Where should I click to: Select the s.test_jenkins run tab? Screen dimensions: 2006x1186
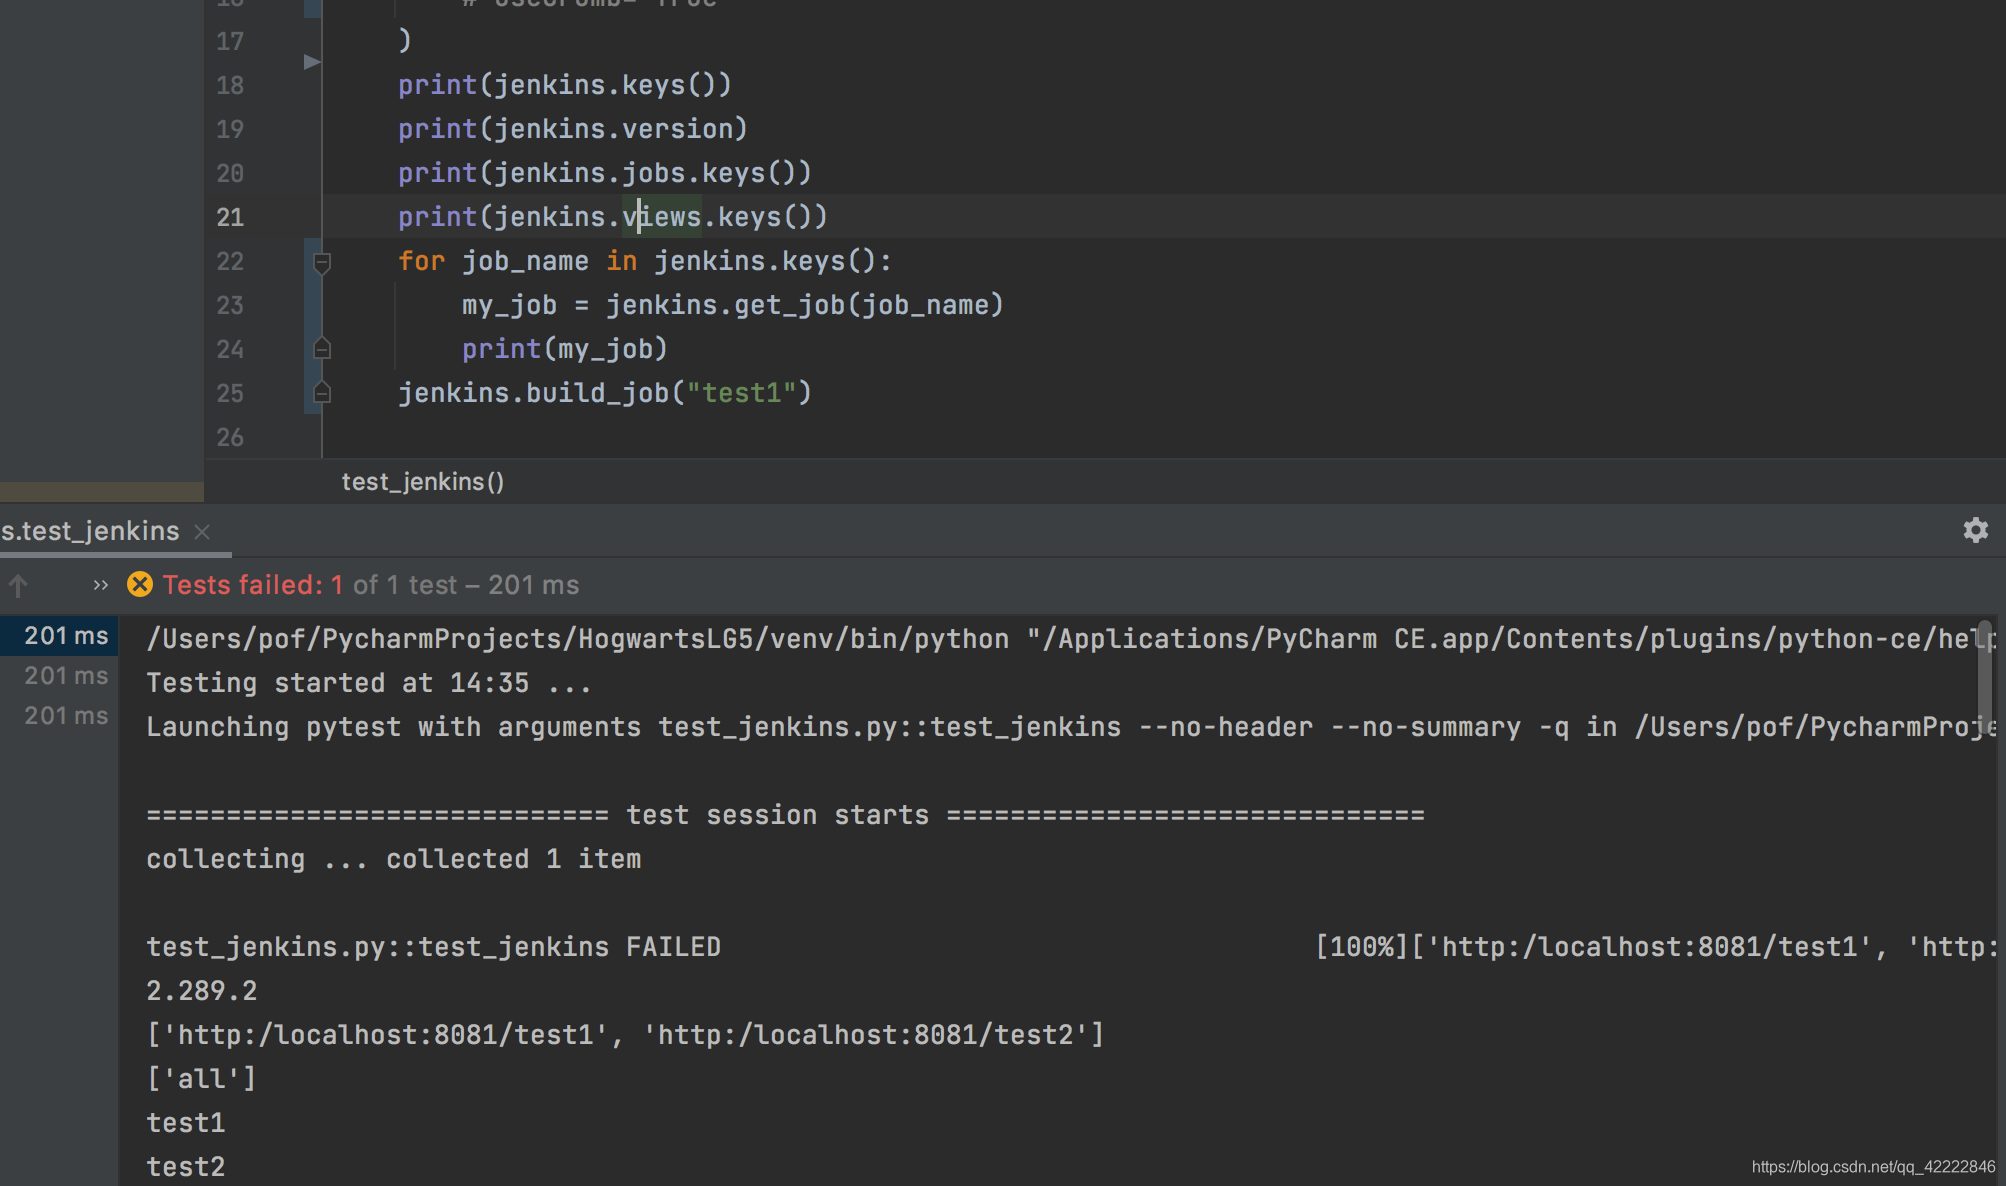[x=90, y=531]
